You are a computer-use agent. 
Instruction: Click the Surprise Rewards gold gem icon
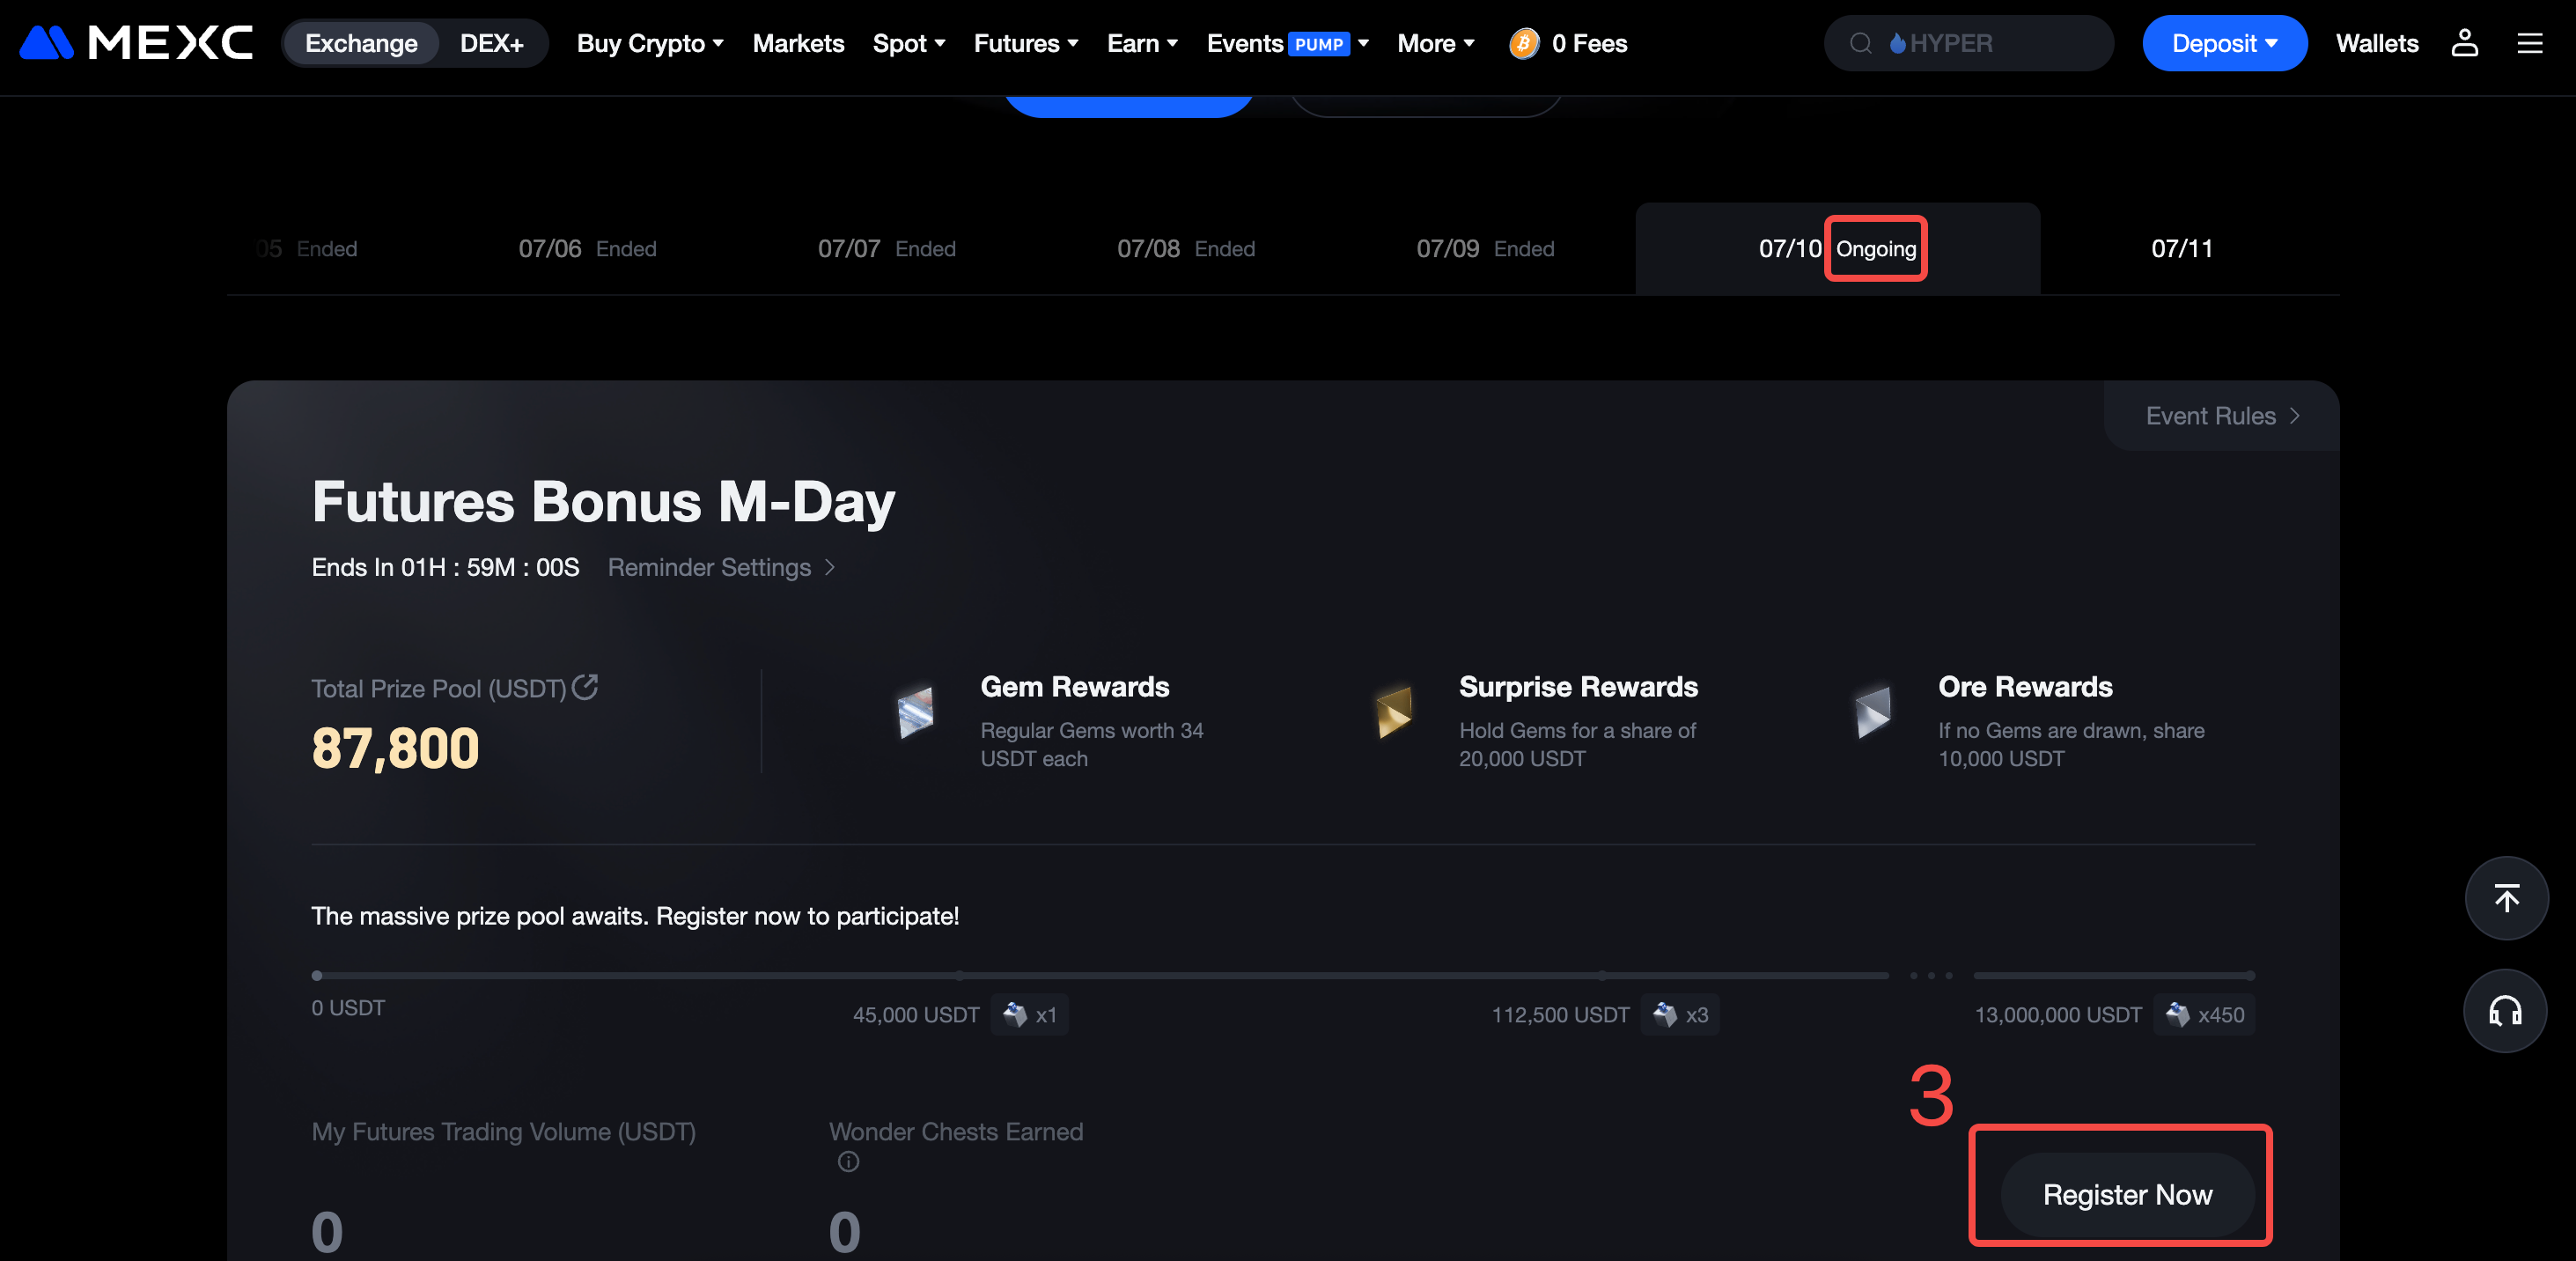click(x=1394, y=712)
